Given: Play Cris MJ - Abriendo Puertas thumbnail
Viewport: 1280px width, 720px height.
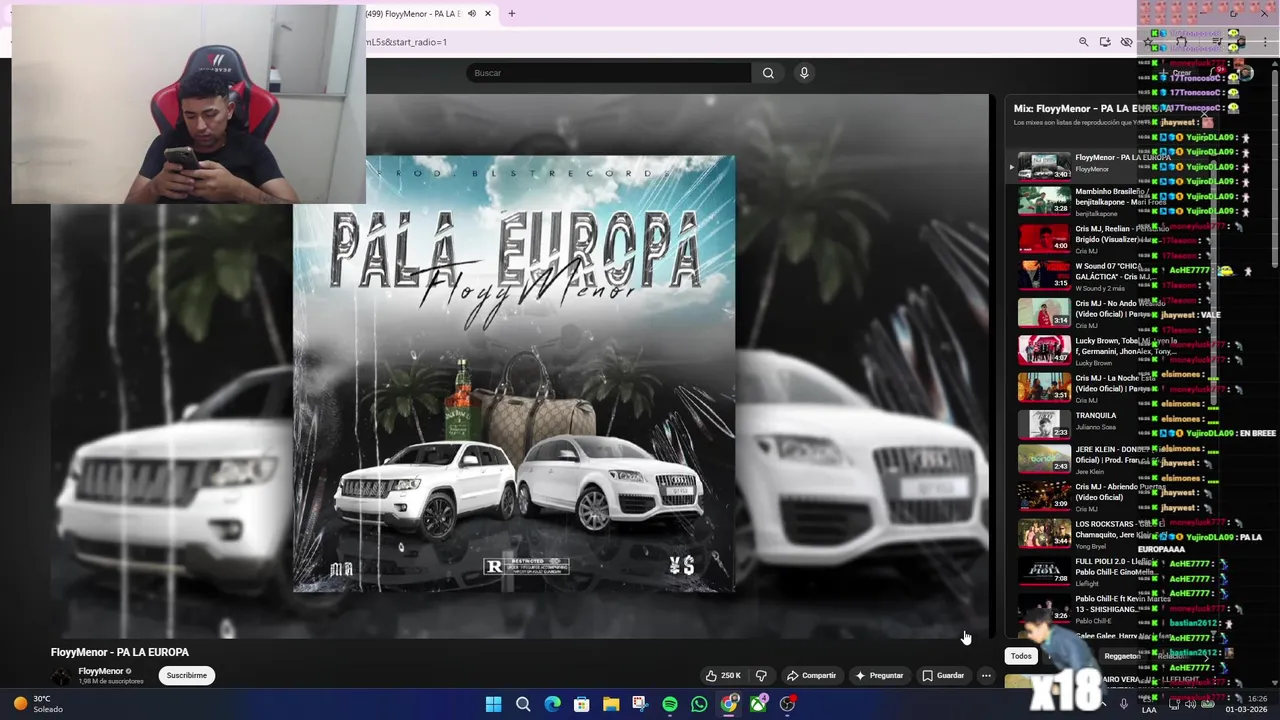Looking at the screenshot, I should (1044, 498).
